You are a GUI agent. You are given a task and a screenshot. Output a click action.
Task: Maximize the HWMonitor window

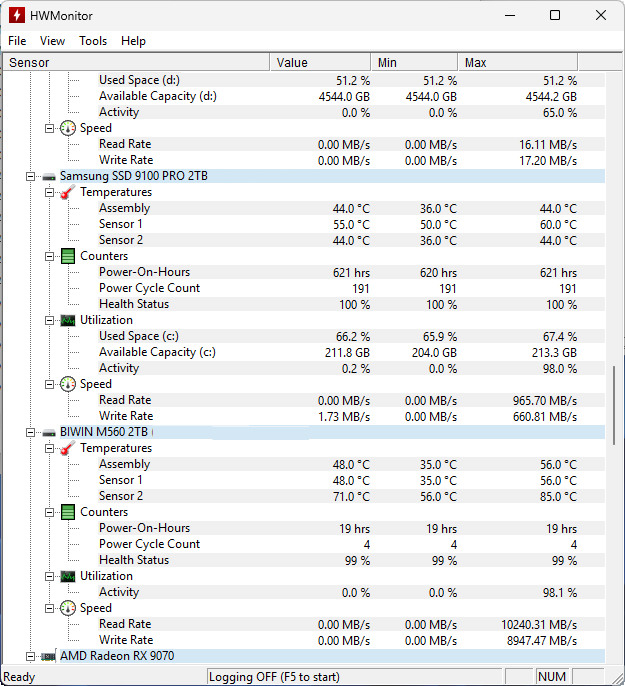coord(555,15)
